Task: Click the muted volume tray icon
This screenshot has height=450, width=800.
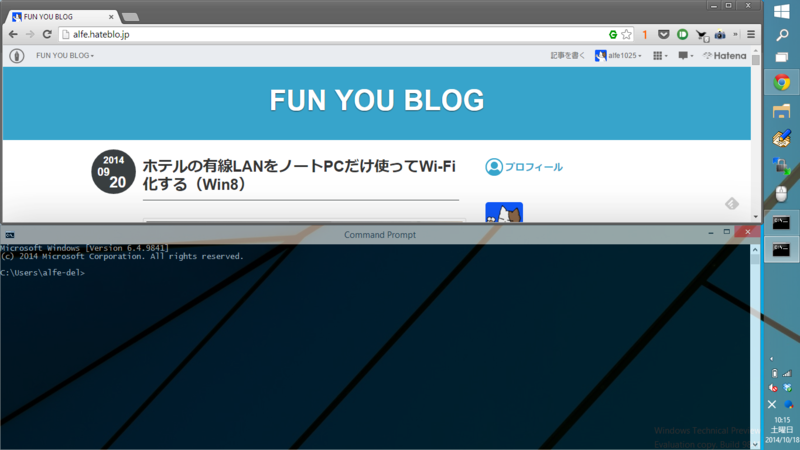Action: click(x=773, y=388)
